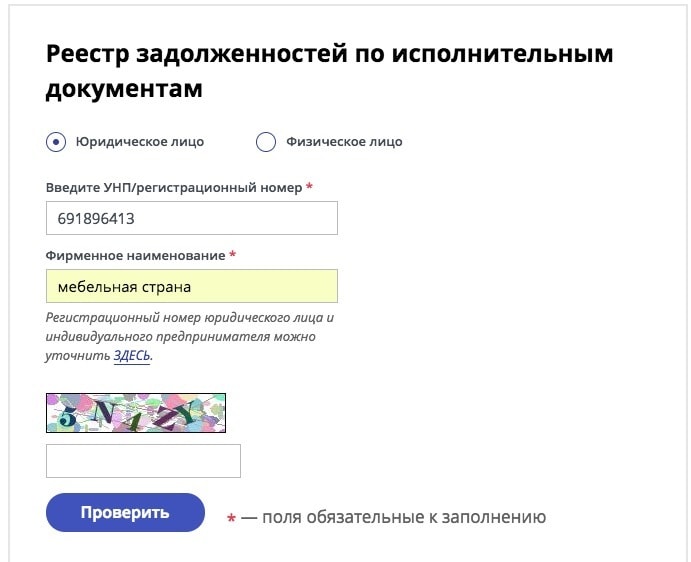Viewport: 691px width, 562px height.
Task: Click the Юридическое лицо label text
Action: [x=140, y=142]
